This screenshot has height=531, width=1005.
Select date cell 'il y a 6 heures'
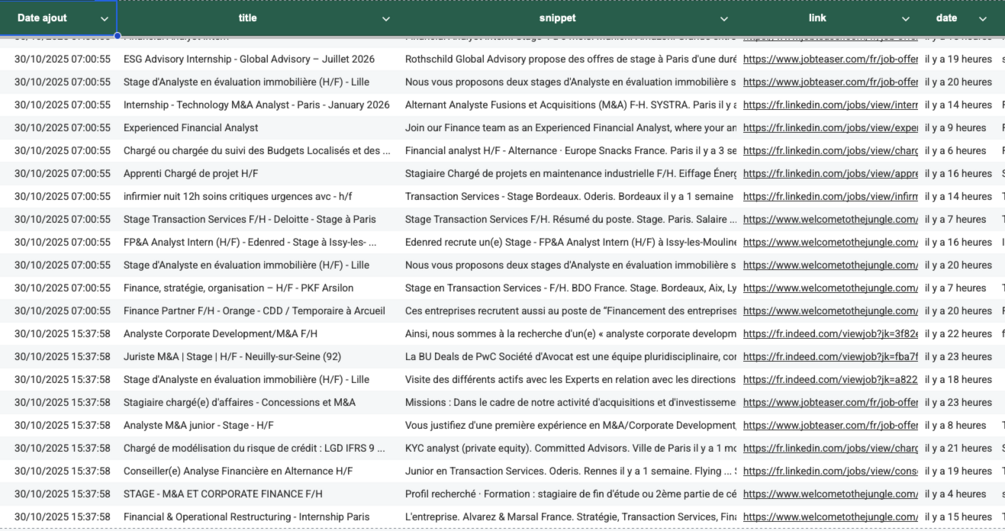[x=955, y=151]
